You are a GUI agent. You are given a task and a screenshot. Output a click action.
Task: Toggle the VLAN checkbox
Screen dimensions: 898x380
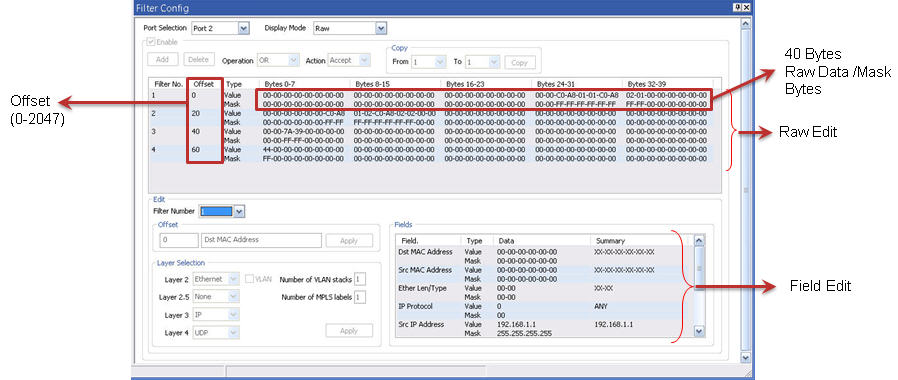[249, 279]
